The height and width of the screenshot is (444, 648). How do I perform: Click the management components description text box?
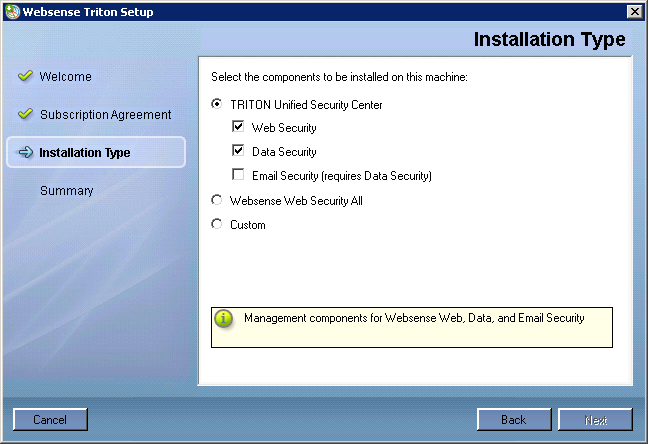coord(412,327)
